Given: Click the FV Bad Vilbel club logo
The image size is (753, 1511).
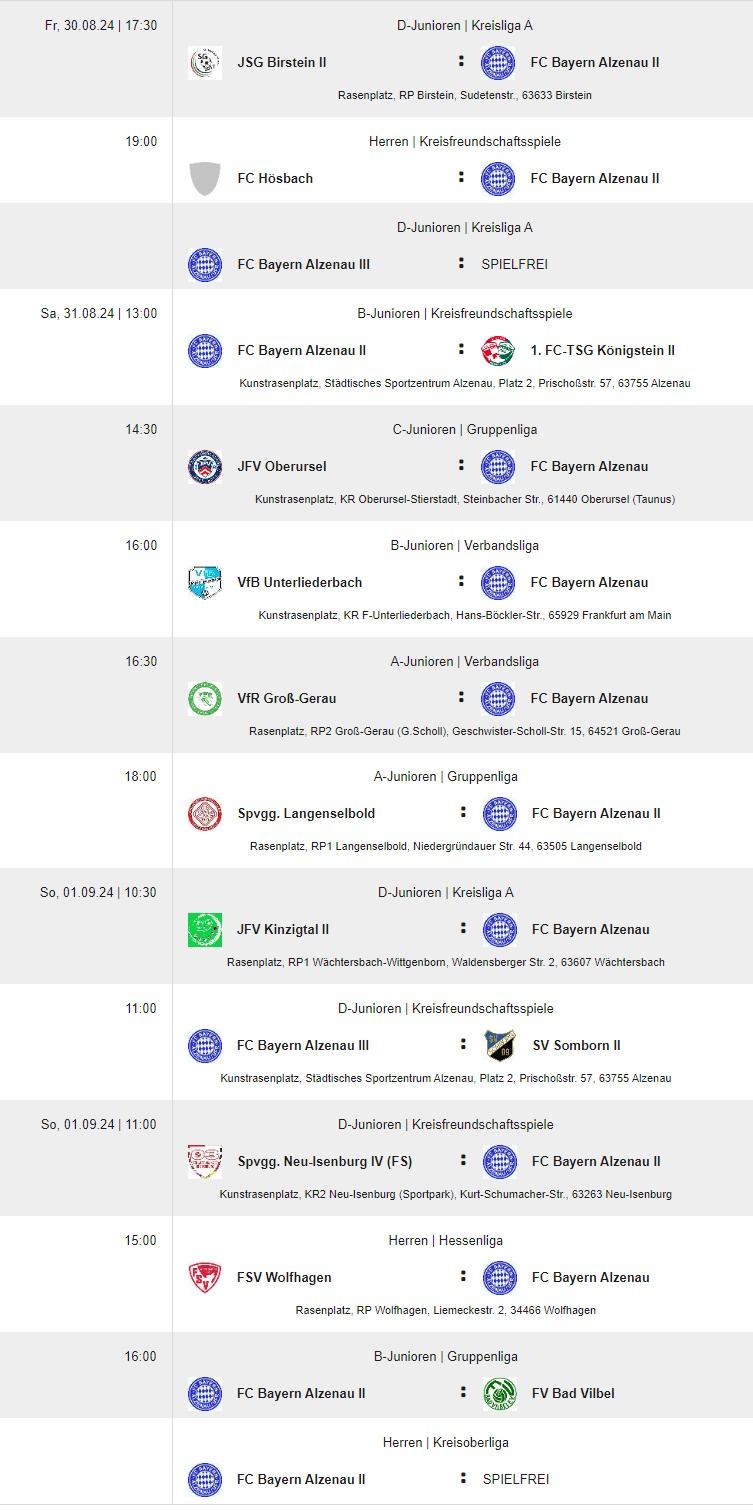Looking at the screenshot, I should (x=500, y=1394).
